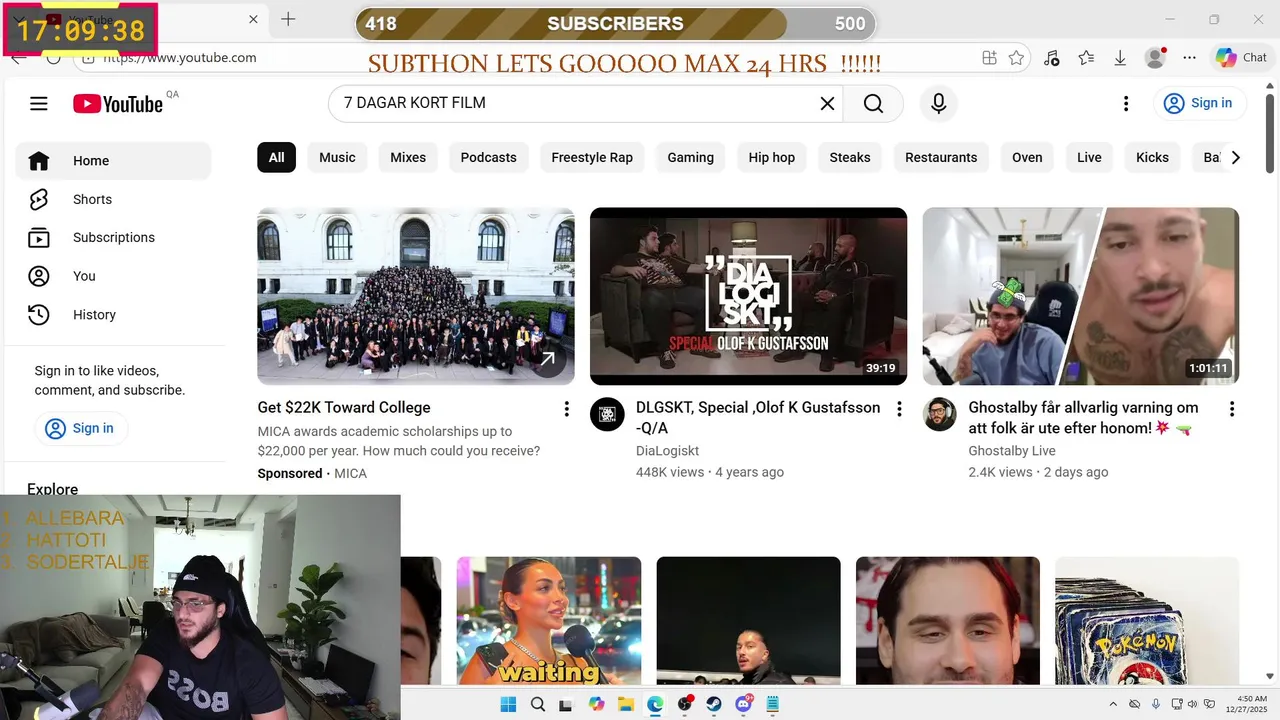Open the Get $22K Toward College title

[344, 408]
